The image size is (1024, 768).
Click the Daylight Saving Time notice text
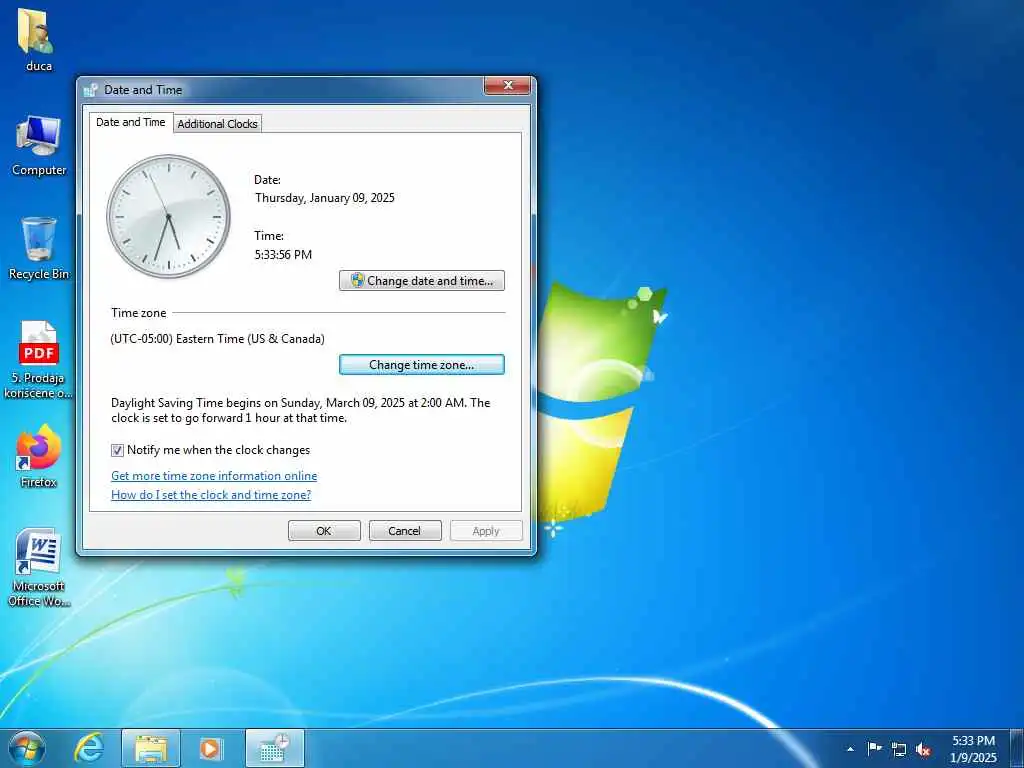coord(300,410)
